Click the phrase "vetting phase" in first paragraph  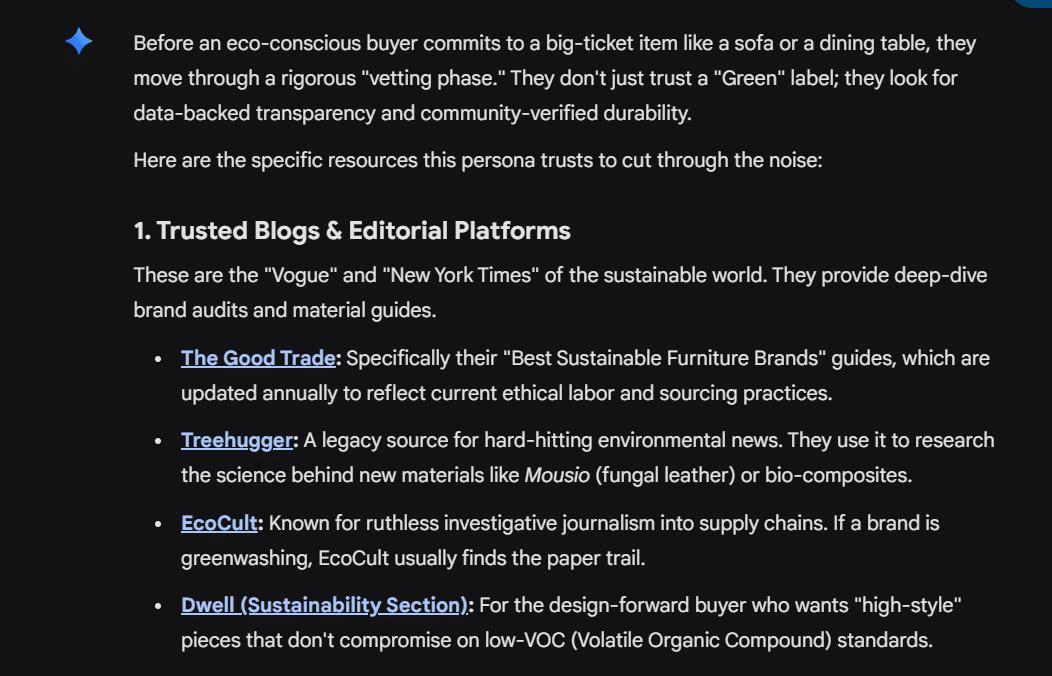429,78
